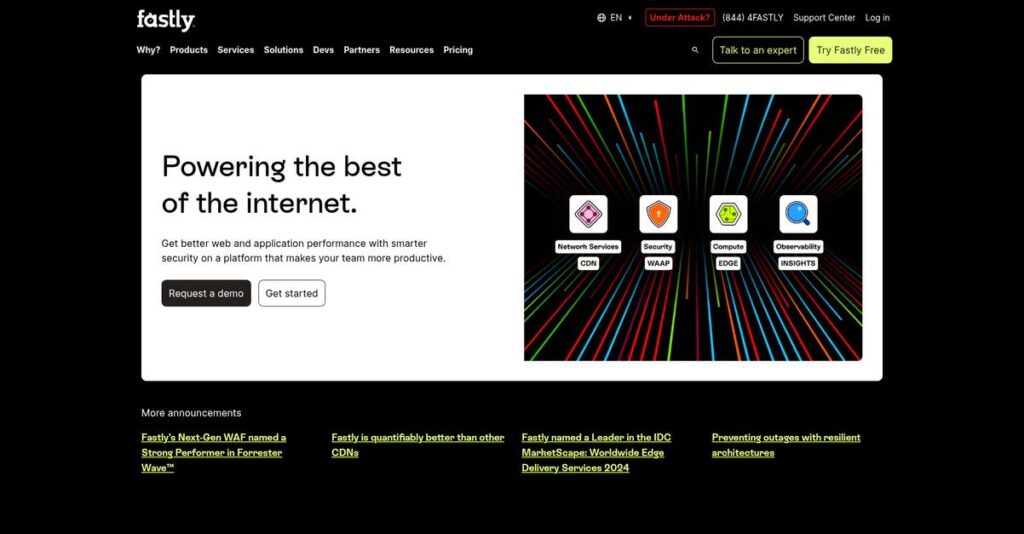Image resolution: width=1024 pixels, height=534 pixels.
Task: Click the Observability magnifier icon
Action: [798, 214]
